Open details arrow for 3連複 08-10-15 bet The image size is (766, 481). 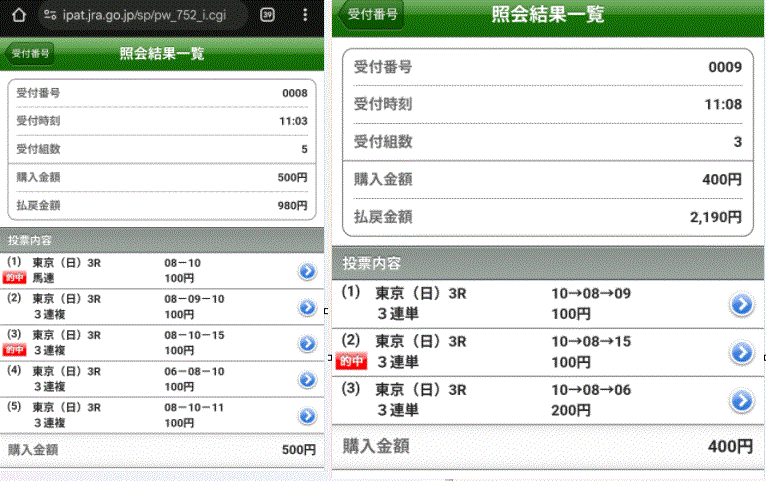pos(307,343)
